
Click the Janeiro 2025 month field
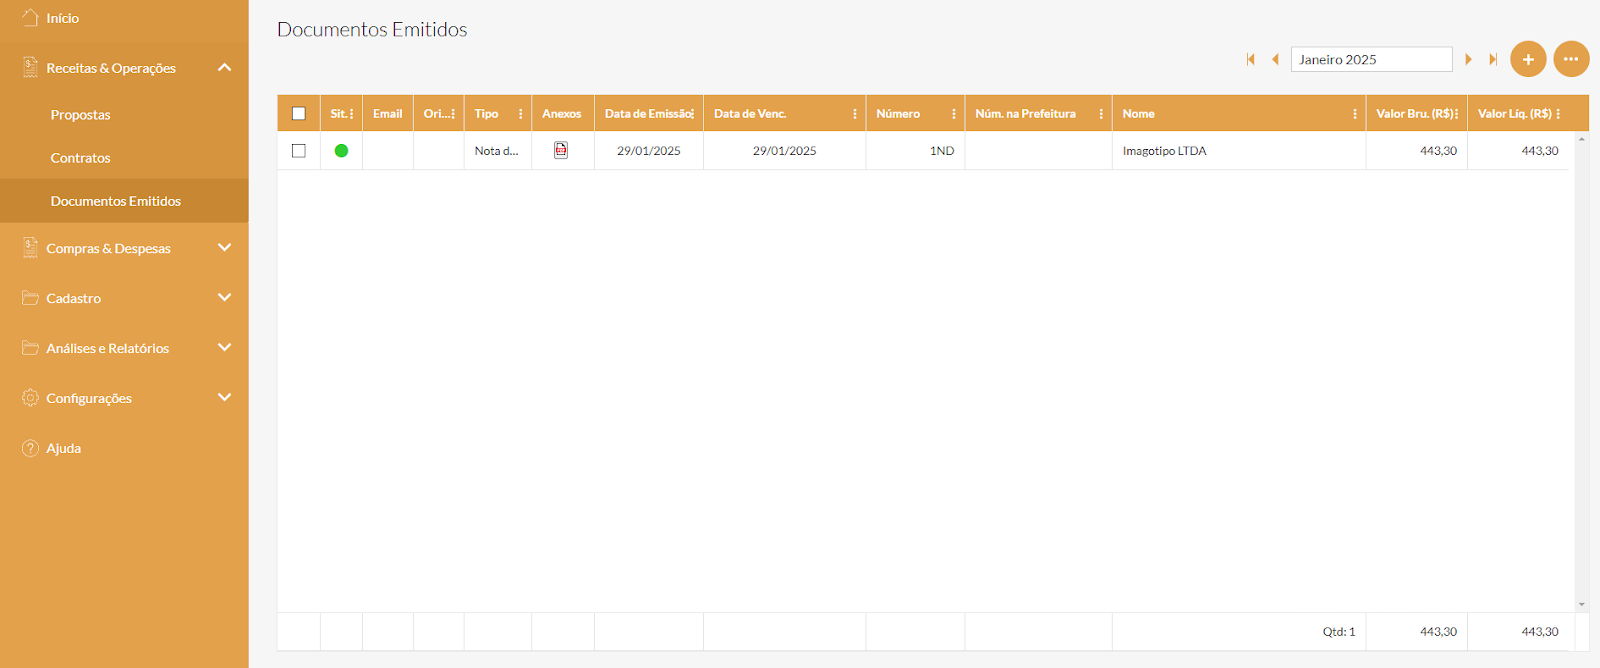coord(1372,59)
